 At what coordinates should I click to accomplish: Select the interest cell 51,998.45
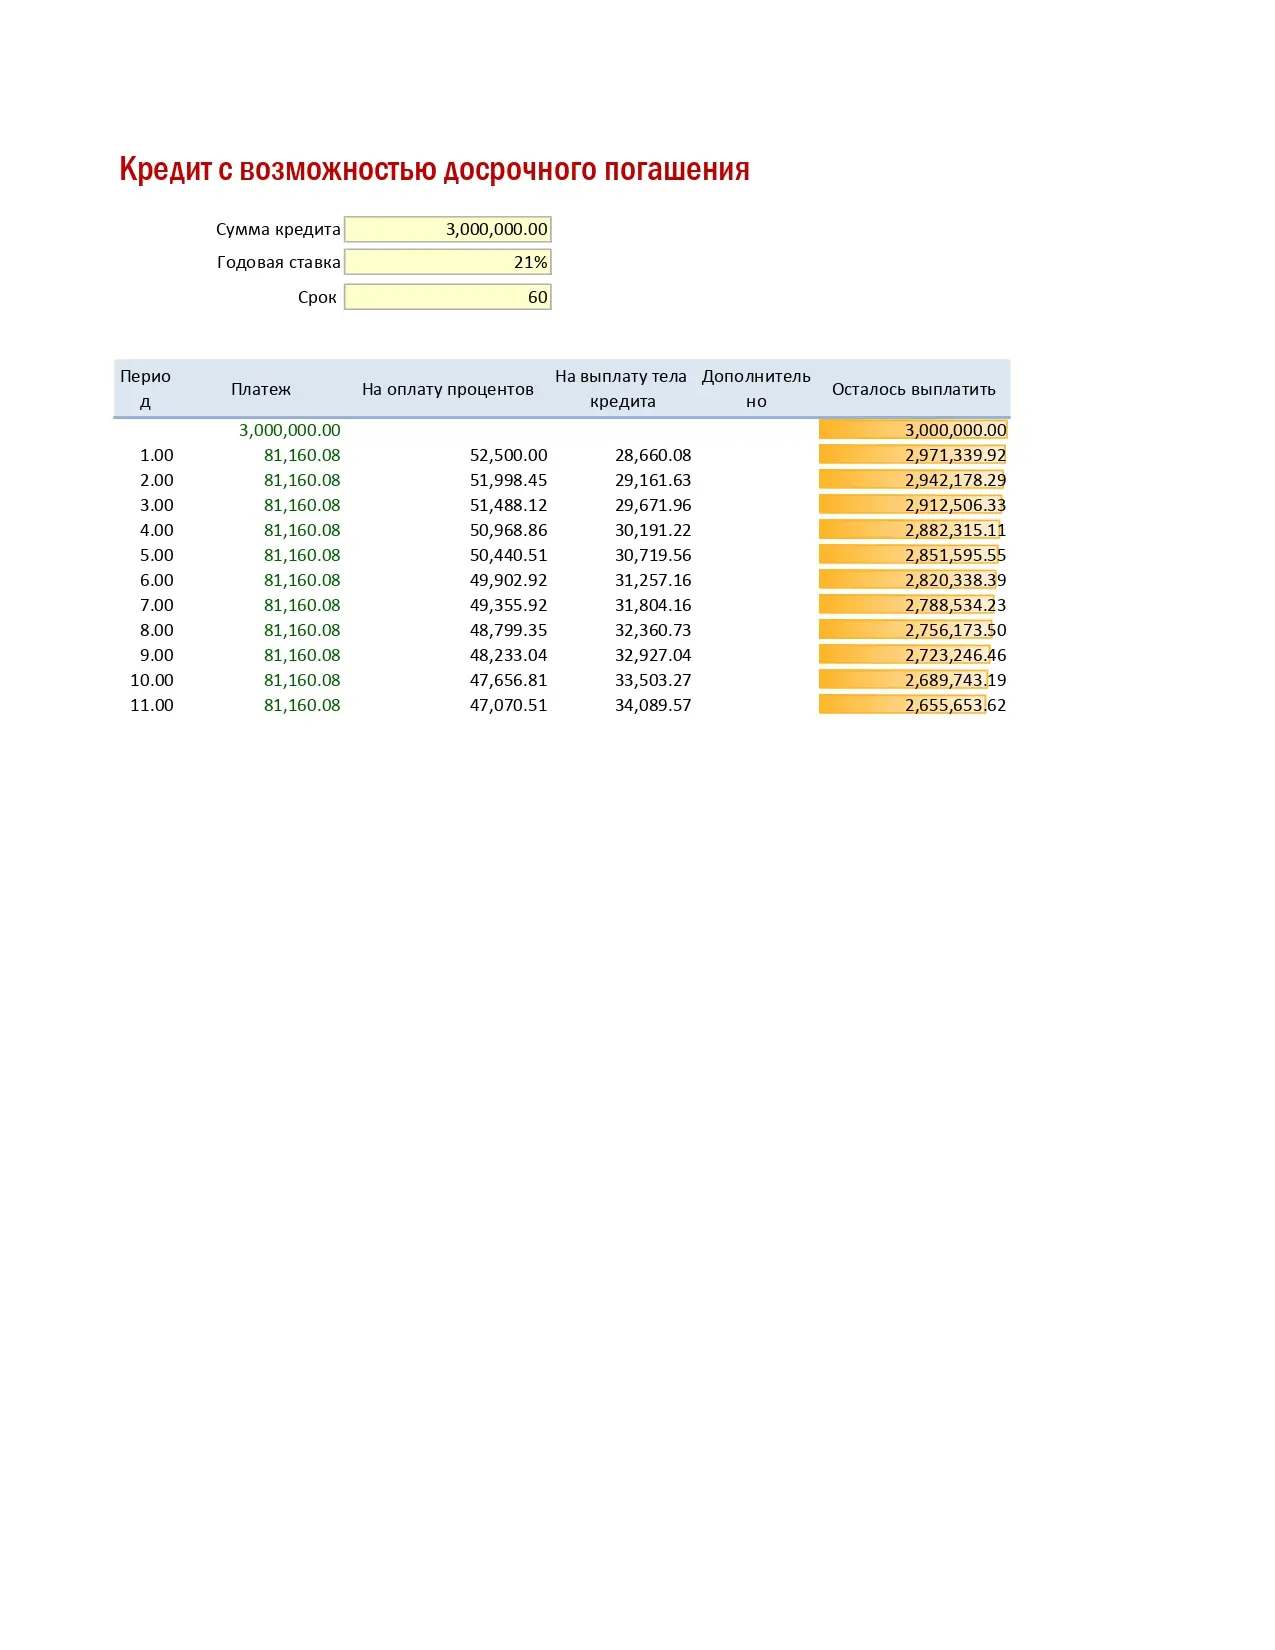coord(509,480)
